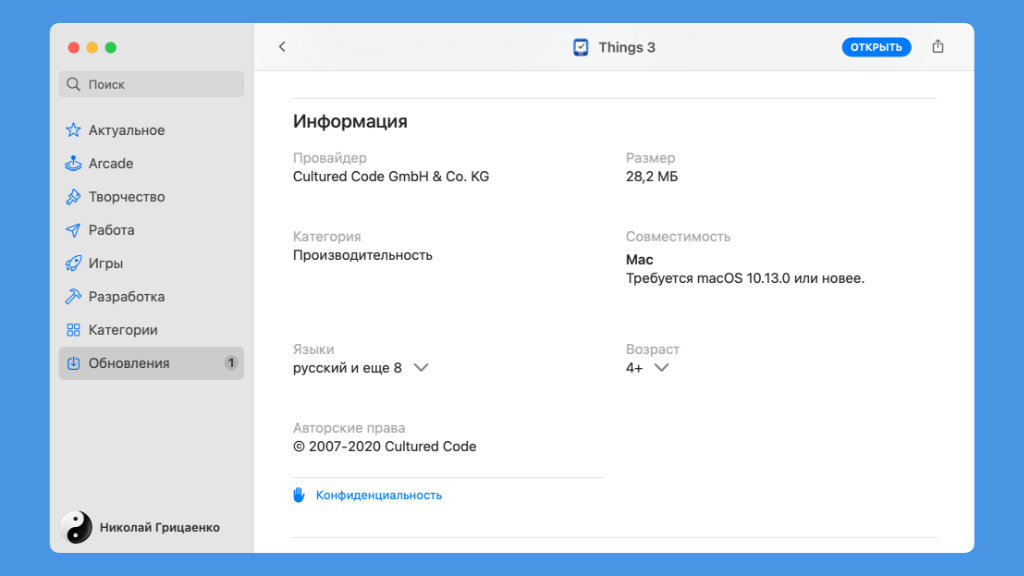
Task: Maximize the window with green button
Action: click(111, 48)
